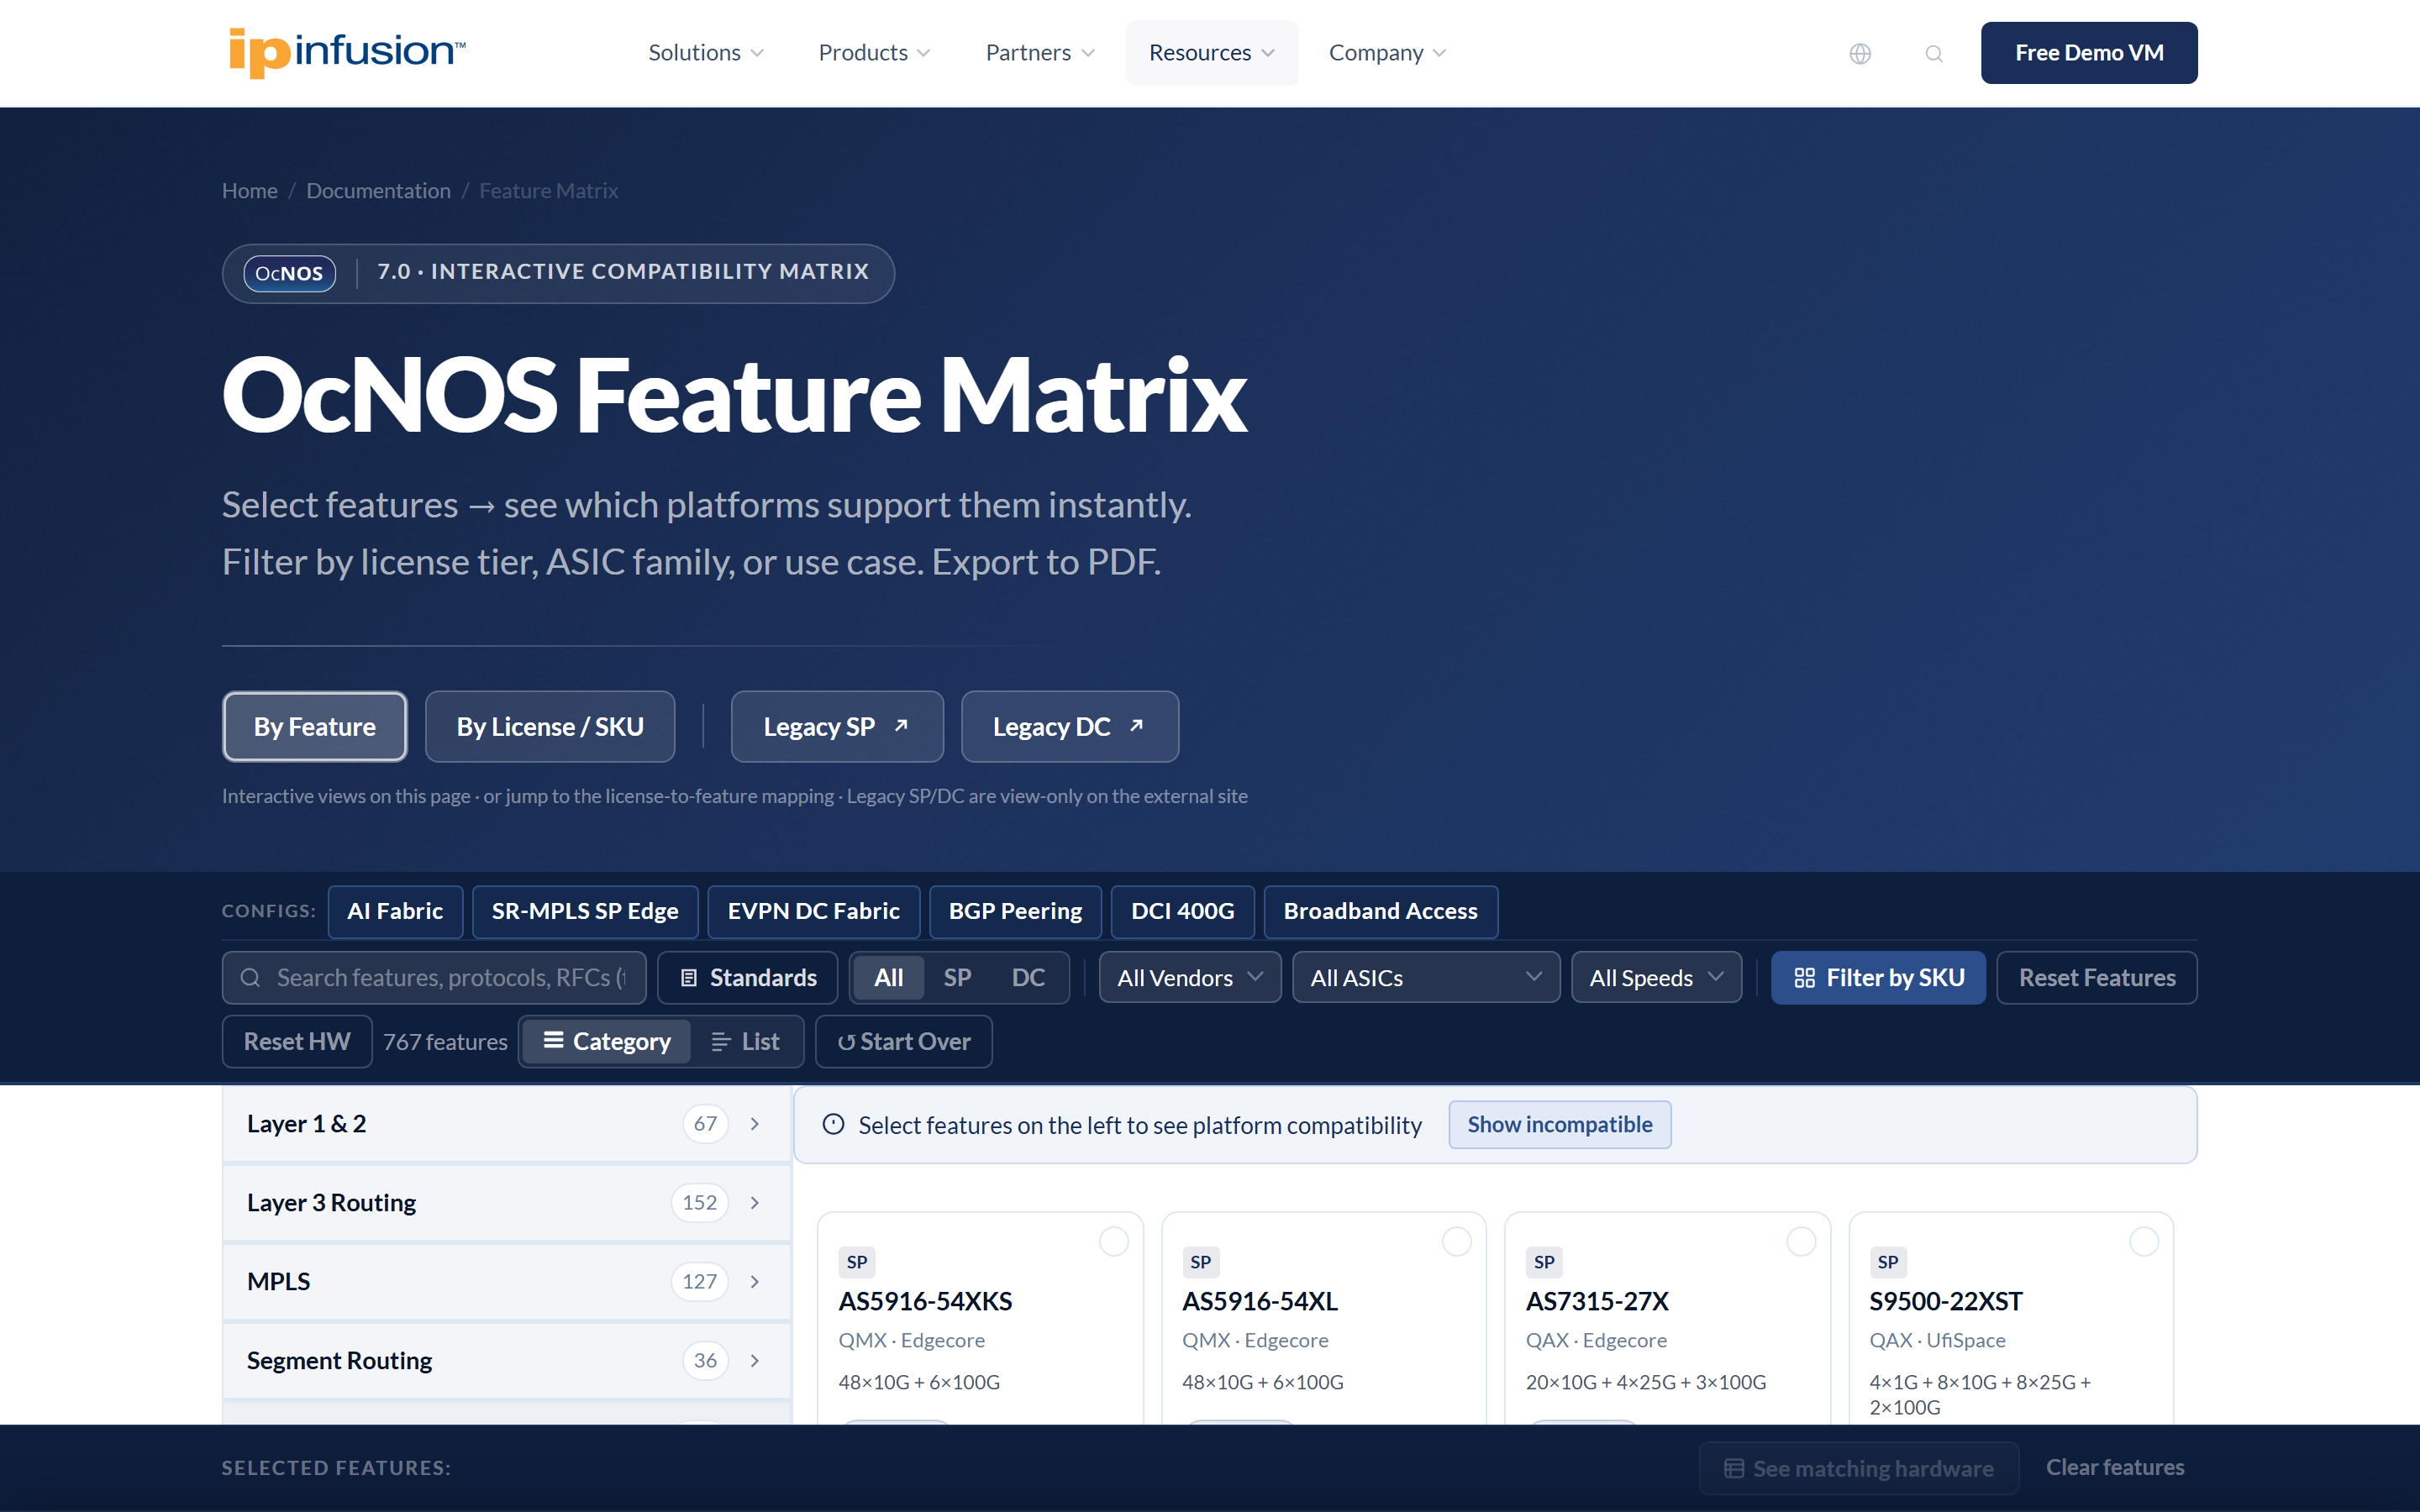
Task: Click the Legacy SP external arrow icon
Action: (x=901, y=726)
